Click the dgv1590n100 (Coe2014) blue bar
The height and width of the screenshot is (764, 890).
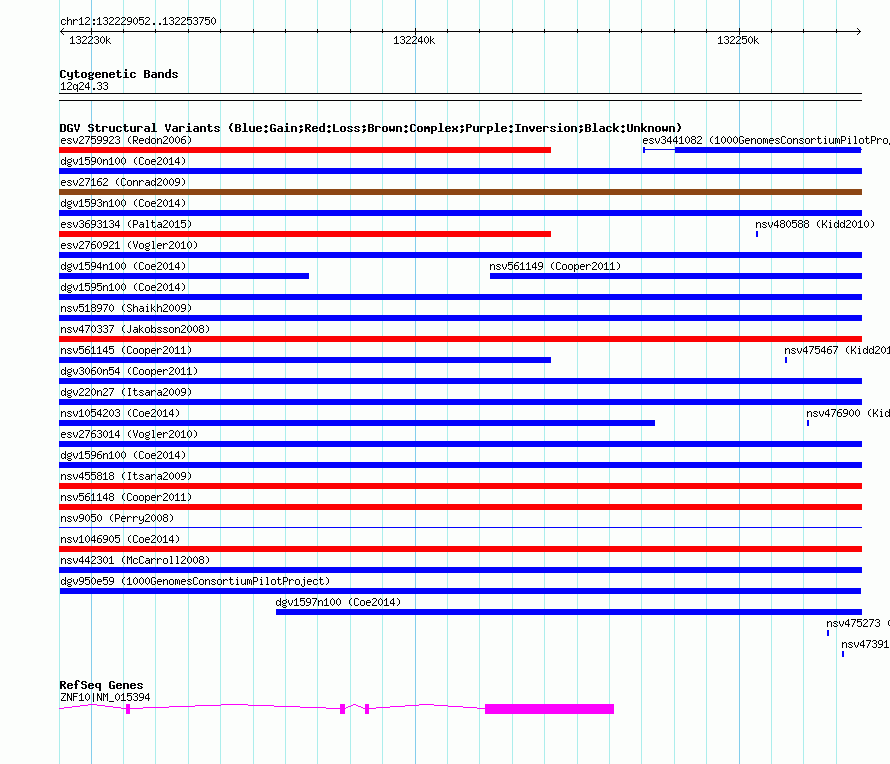[x=460, y=171]
